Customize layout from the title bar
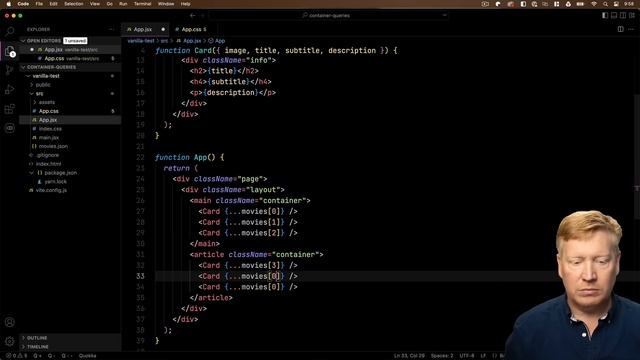The width and height of the screenshot is (640, 360). point(632,16)
